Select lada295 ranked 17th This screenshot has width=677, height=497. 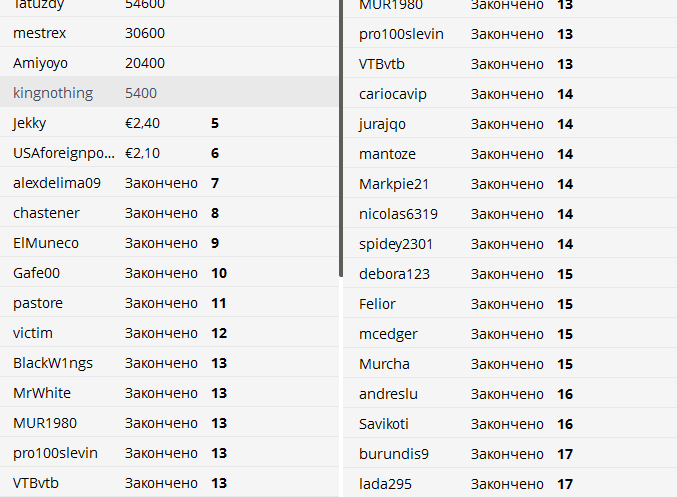point(510,484)
